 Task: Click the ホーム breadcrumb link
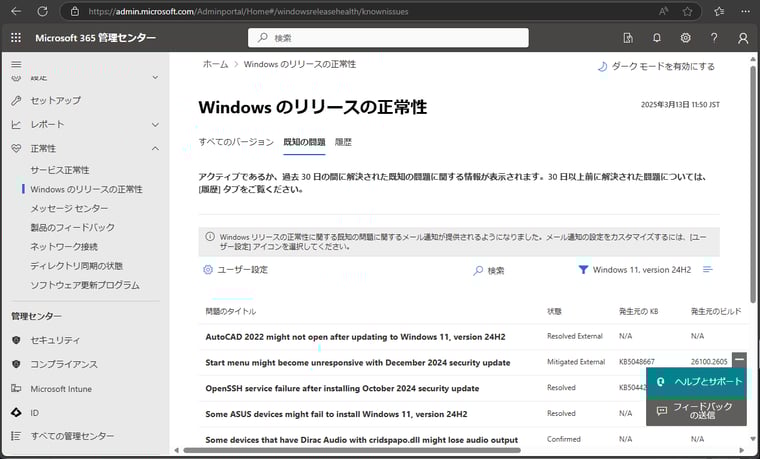(215, 64)
